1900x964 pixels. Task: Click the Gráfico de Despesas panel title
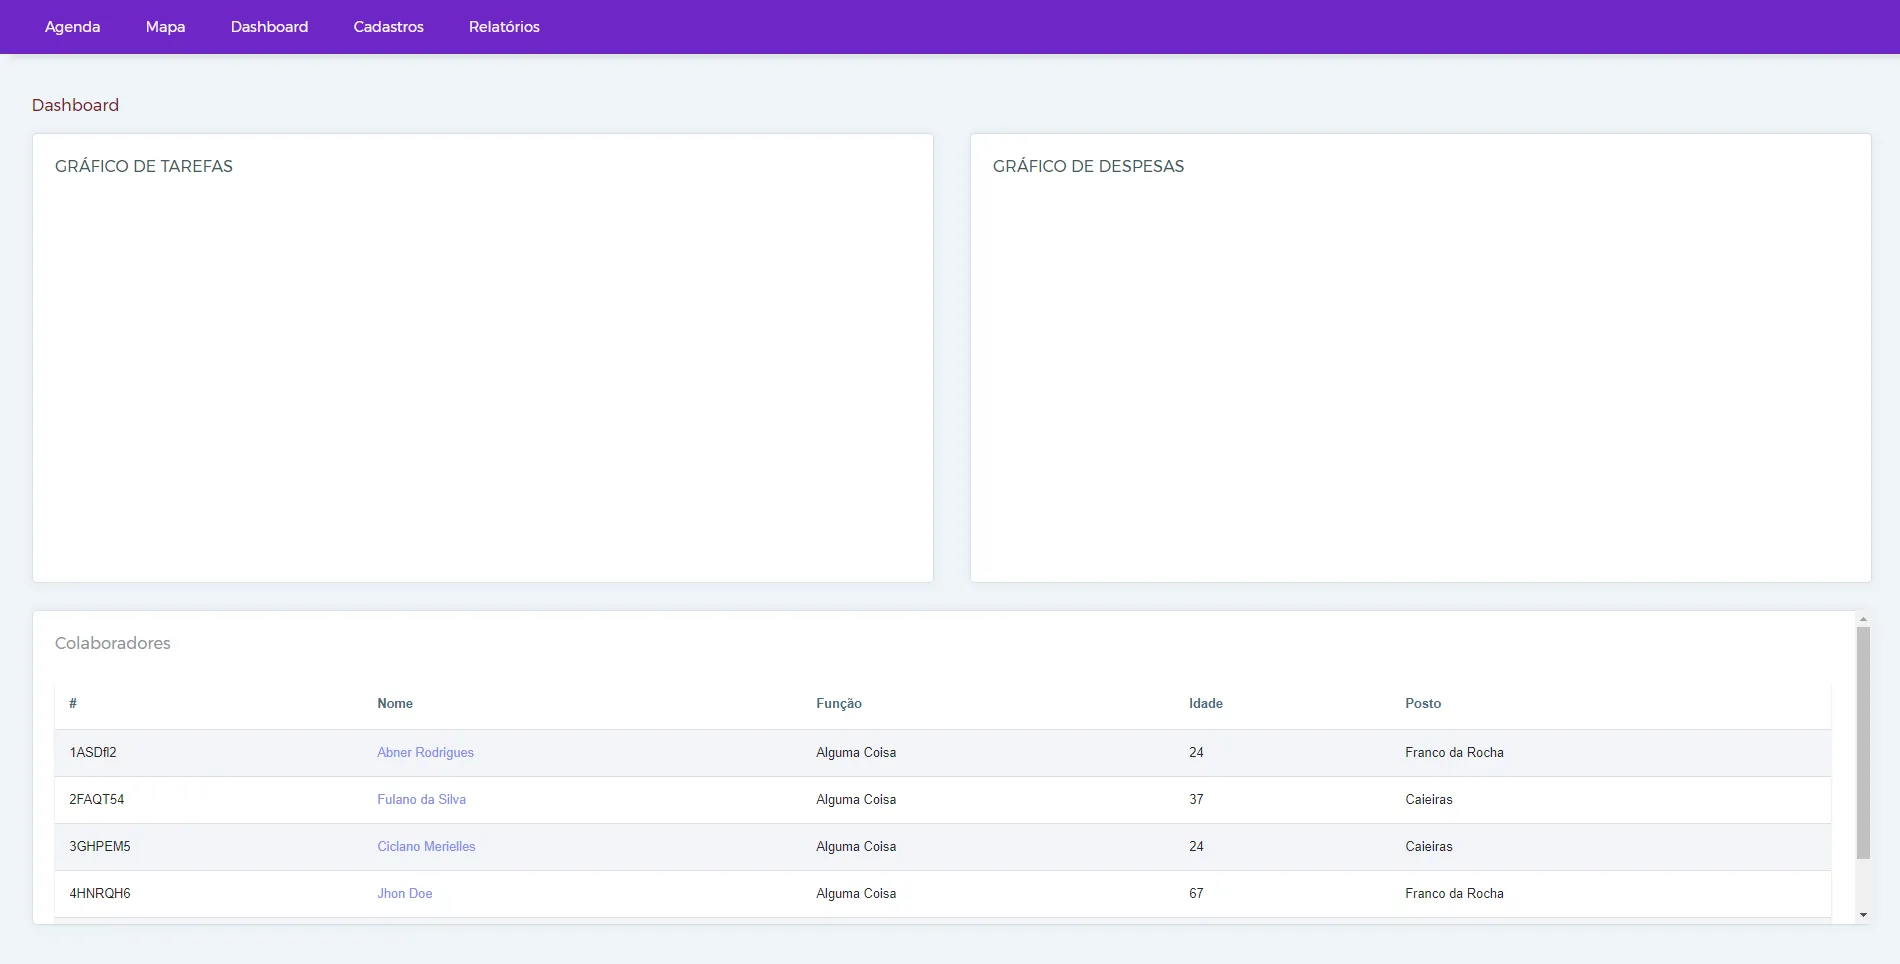(1088, 167)
